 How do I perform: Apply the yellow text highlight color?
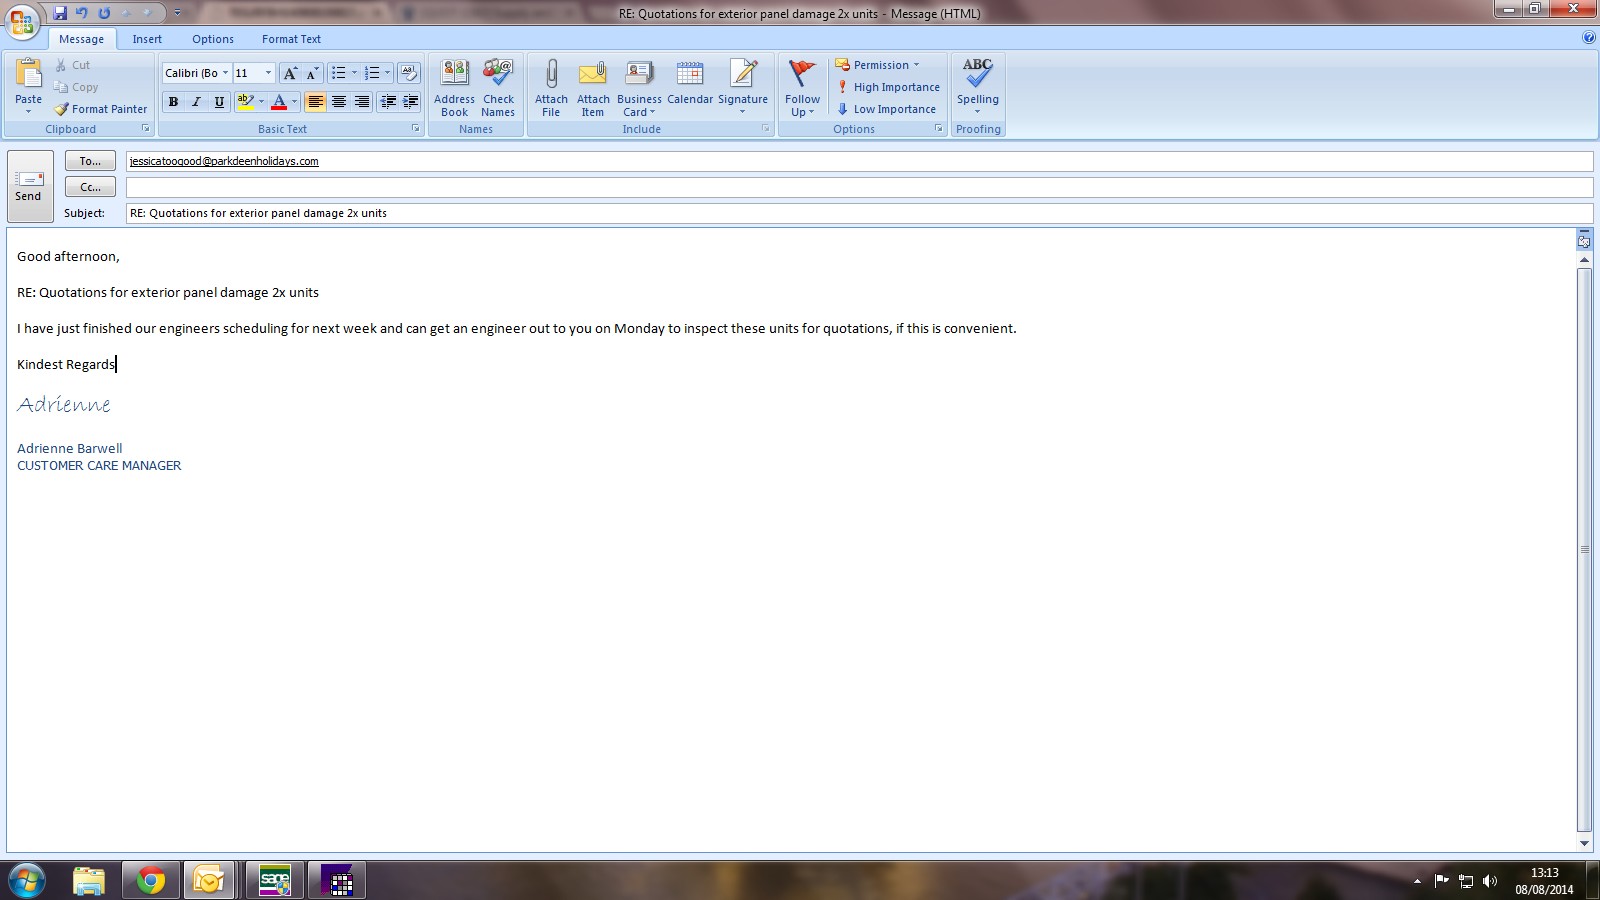[245, 101]
